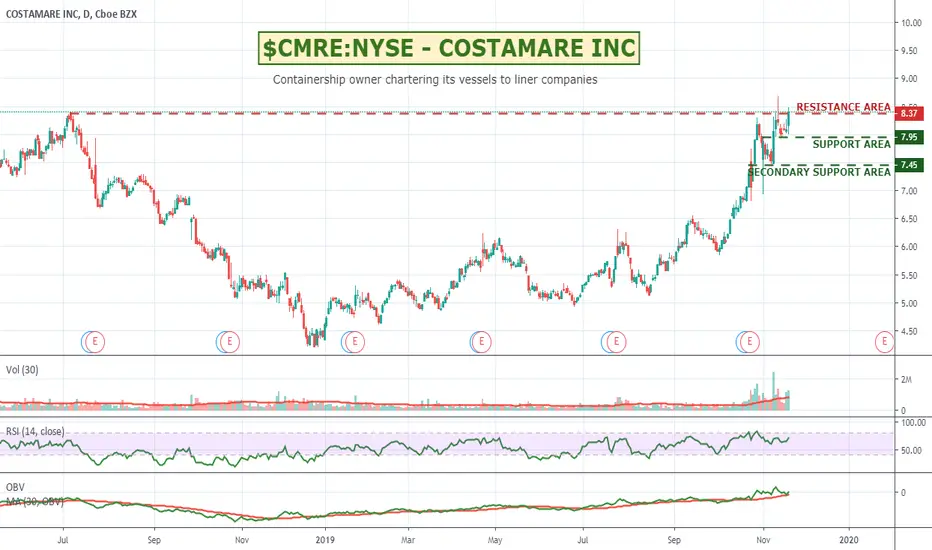The height and width of the screenshot is (550, 932).
Task: Click the 5.50 price axis label
Action: coord(909,275)
